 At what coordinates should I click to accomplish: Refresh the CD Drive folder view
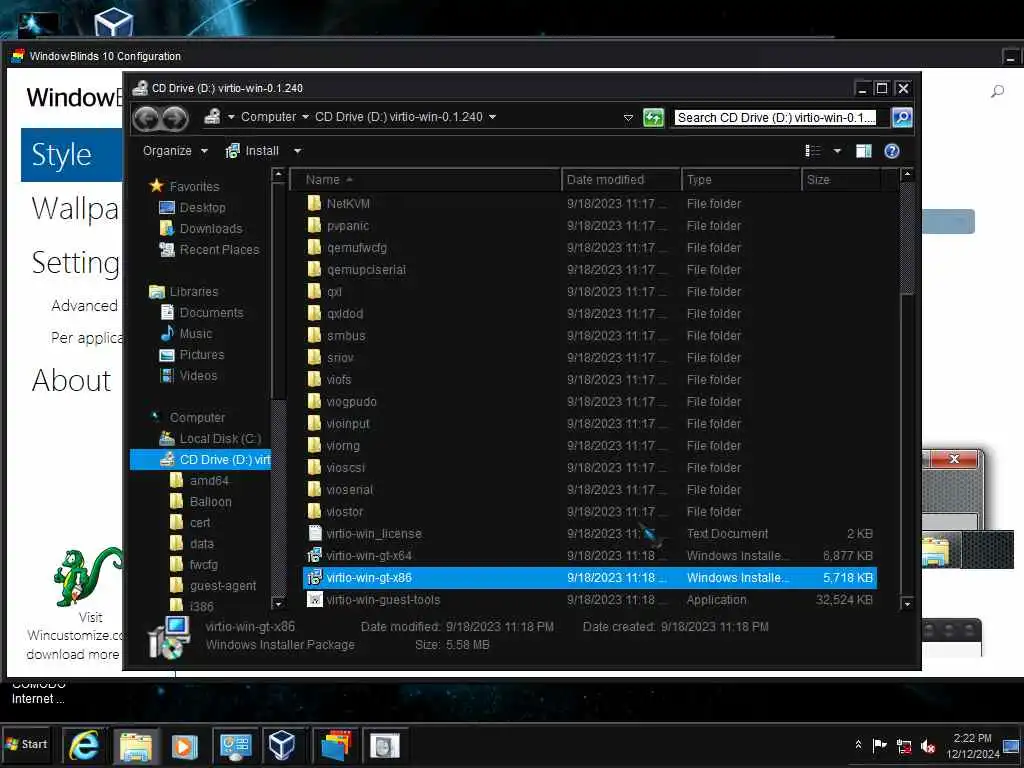pyautogui.click(x=653, y=118)
